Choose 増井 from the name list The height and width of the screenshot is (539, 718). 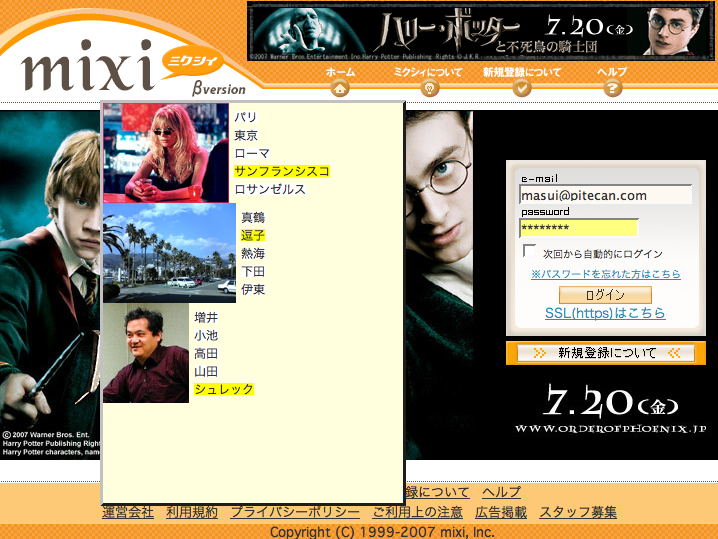pyautogui.click(x=206, y=317)
